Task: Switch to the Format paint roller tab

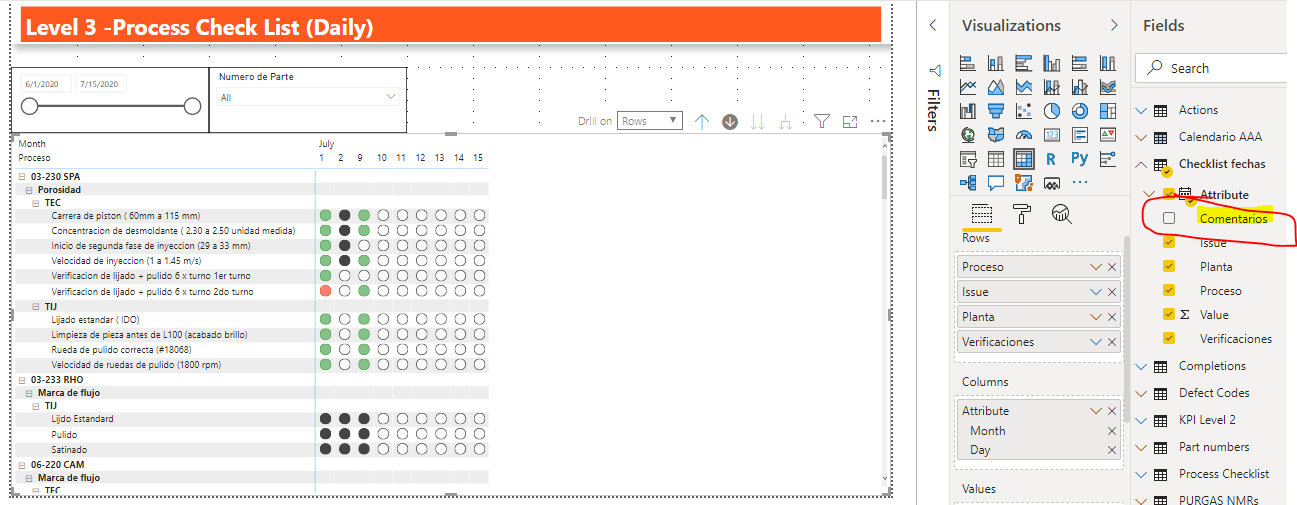Action: (1021, 213)
